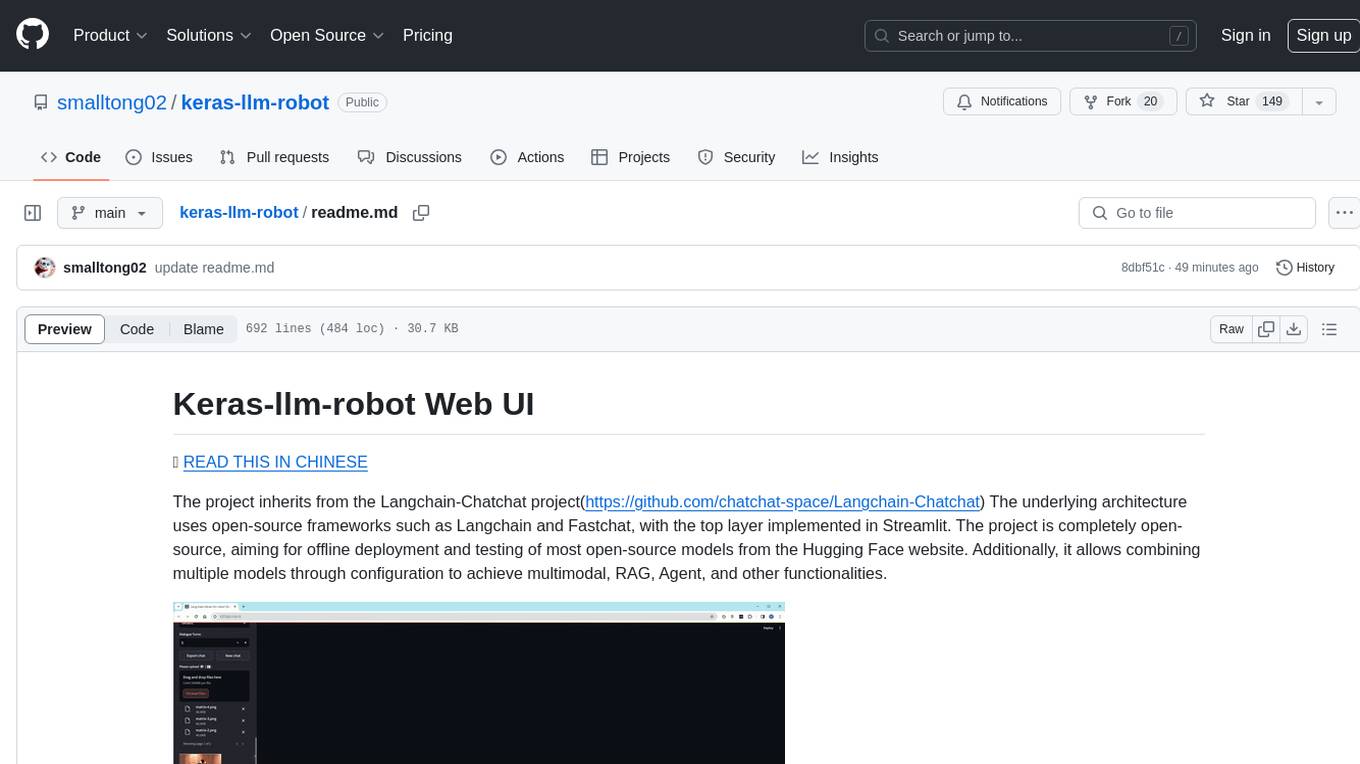Viewport: 1360px width, 764px height.
Task: Click the Sign up button
Action: [x=1323, y=35]
